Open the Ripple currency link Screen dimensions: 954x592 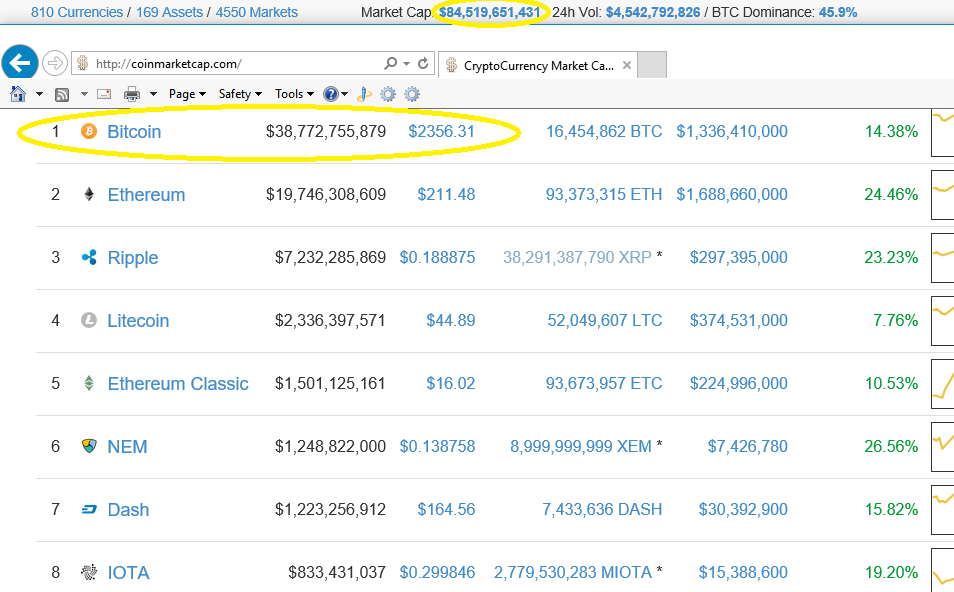[133, 258]
